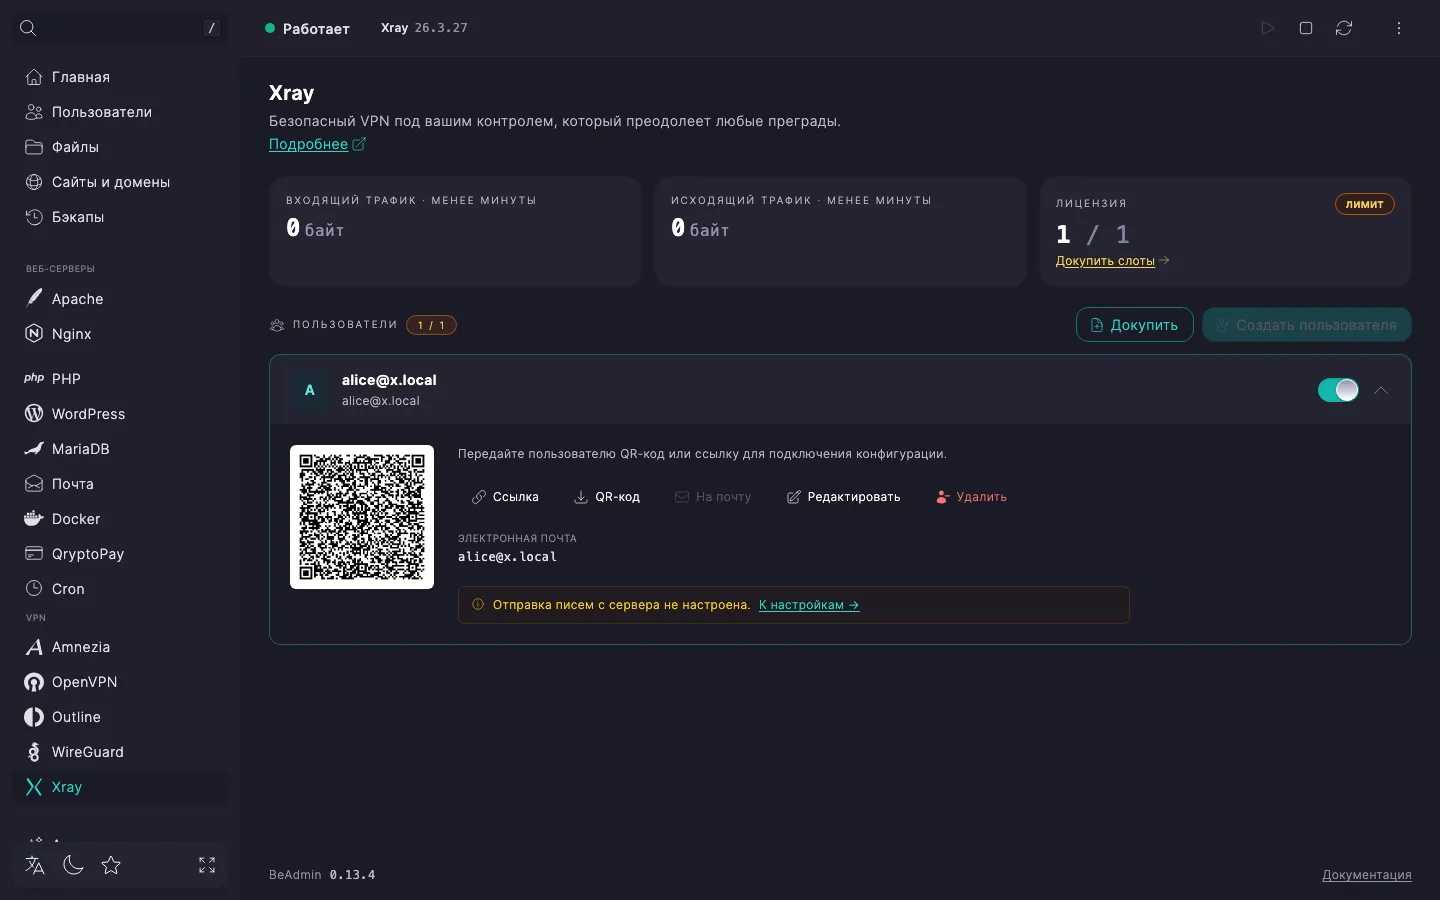Select the Xray sidebar item
1440x900 pixels.
click(x=120, y=787)
